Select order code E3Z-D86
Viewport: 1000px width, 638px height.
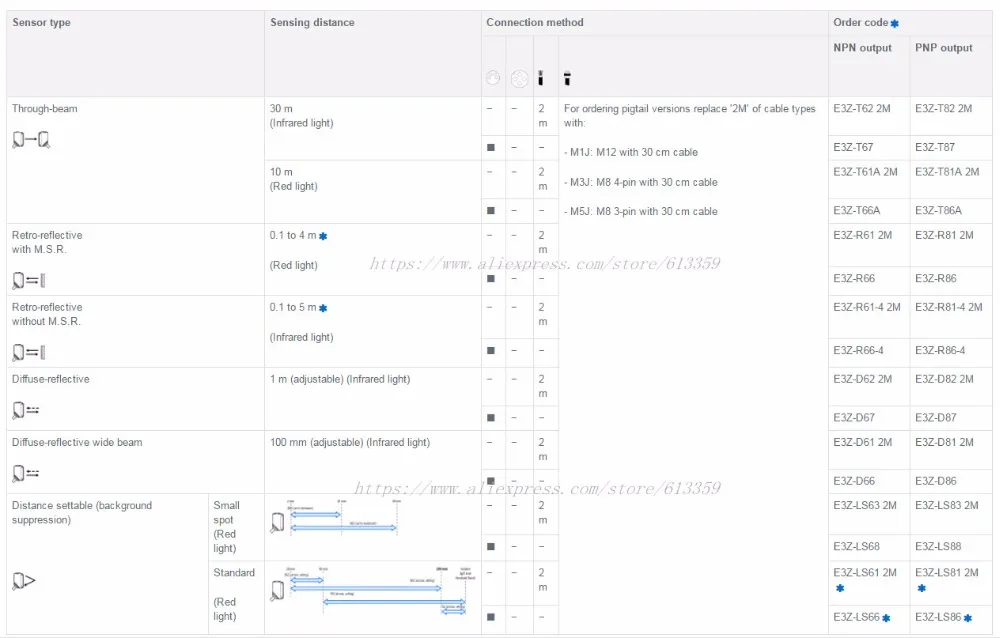click(936, 481)
